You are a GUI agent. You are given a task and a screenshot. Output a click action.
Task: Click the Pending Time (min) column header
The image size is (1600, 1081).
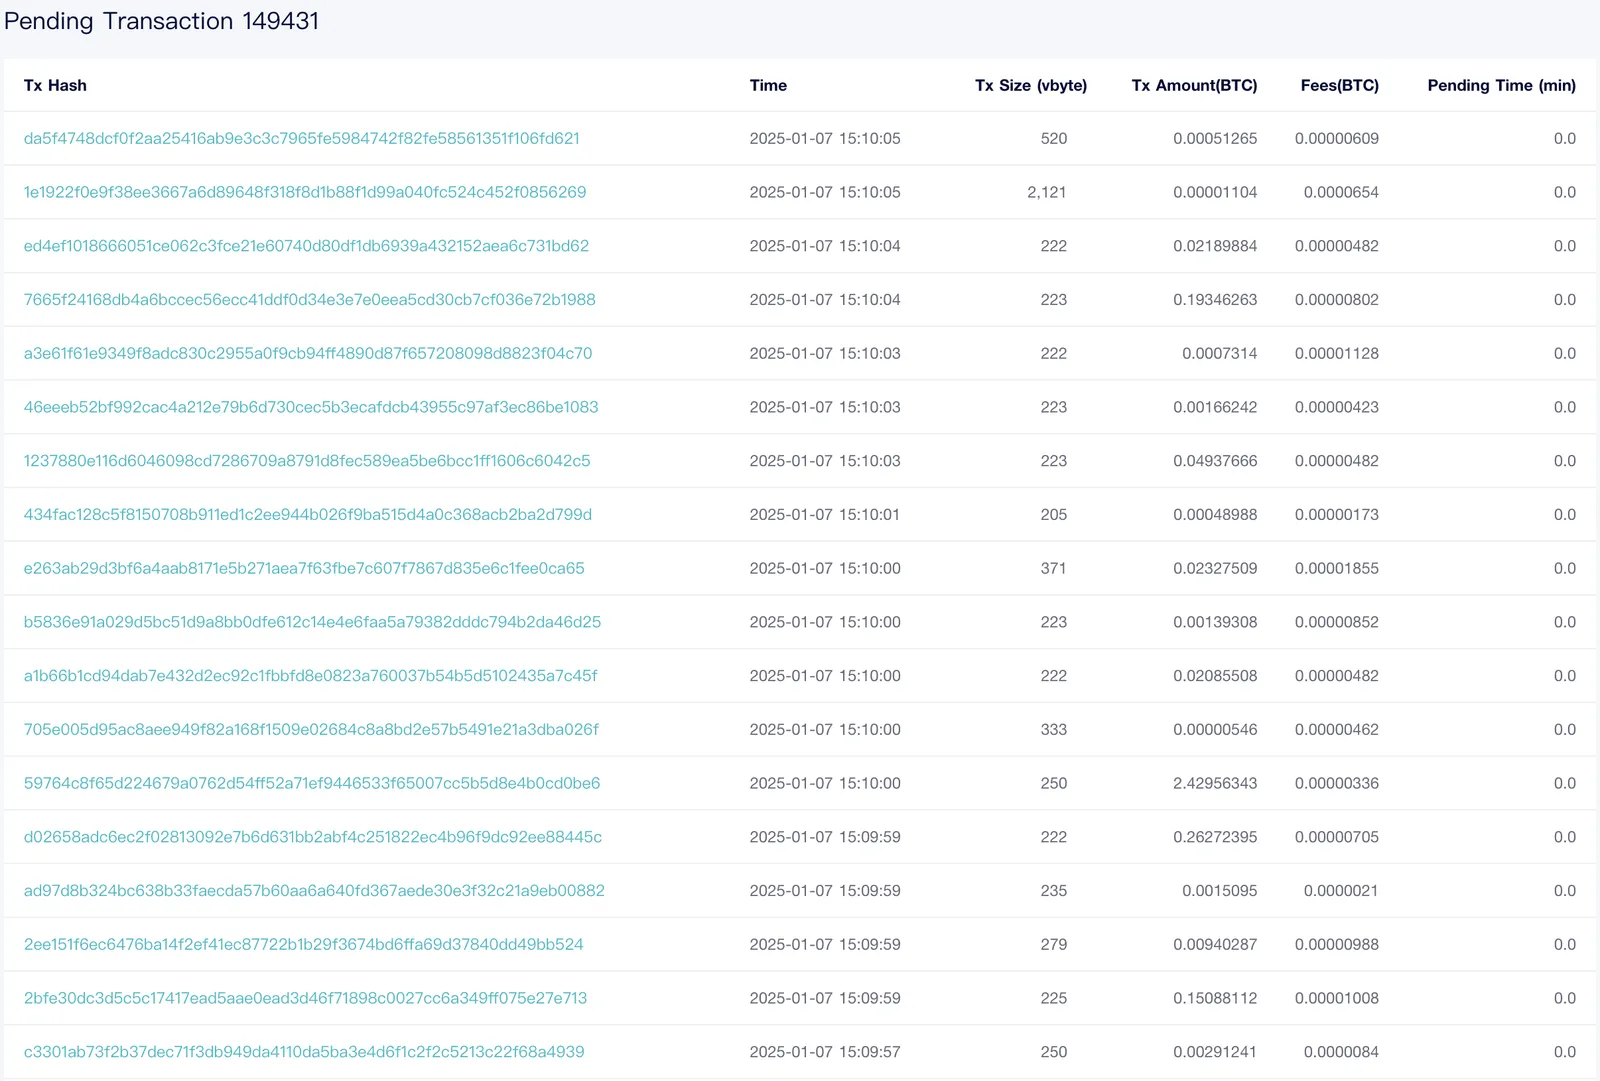click(x=1501, y=85)
